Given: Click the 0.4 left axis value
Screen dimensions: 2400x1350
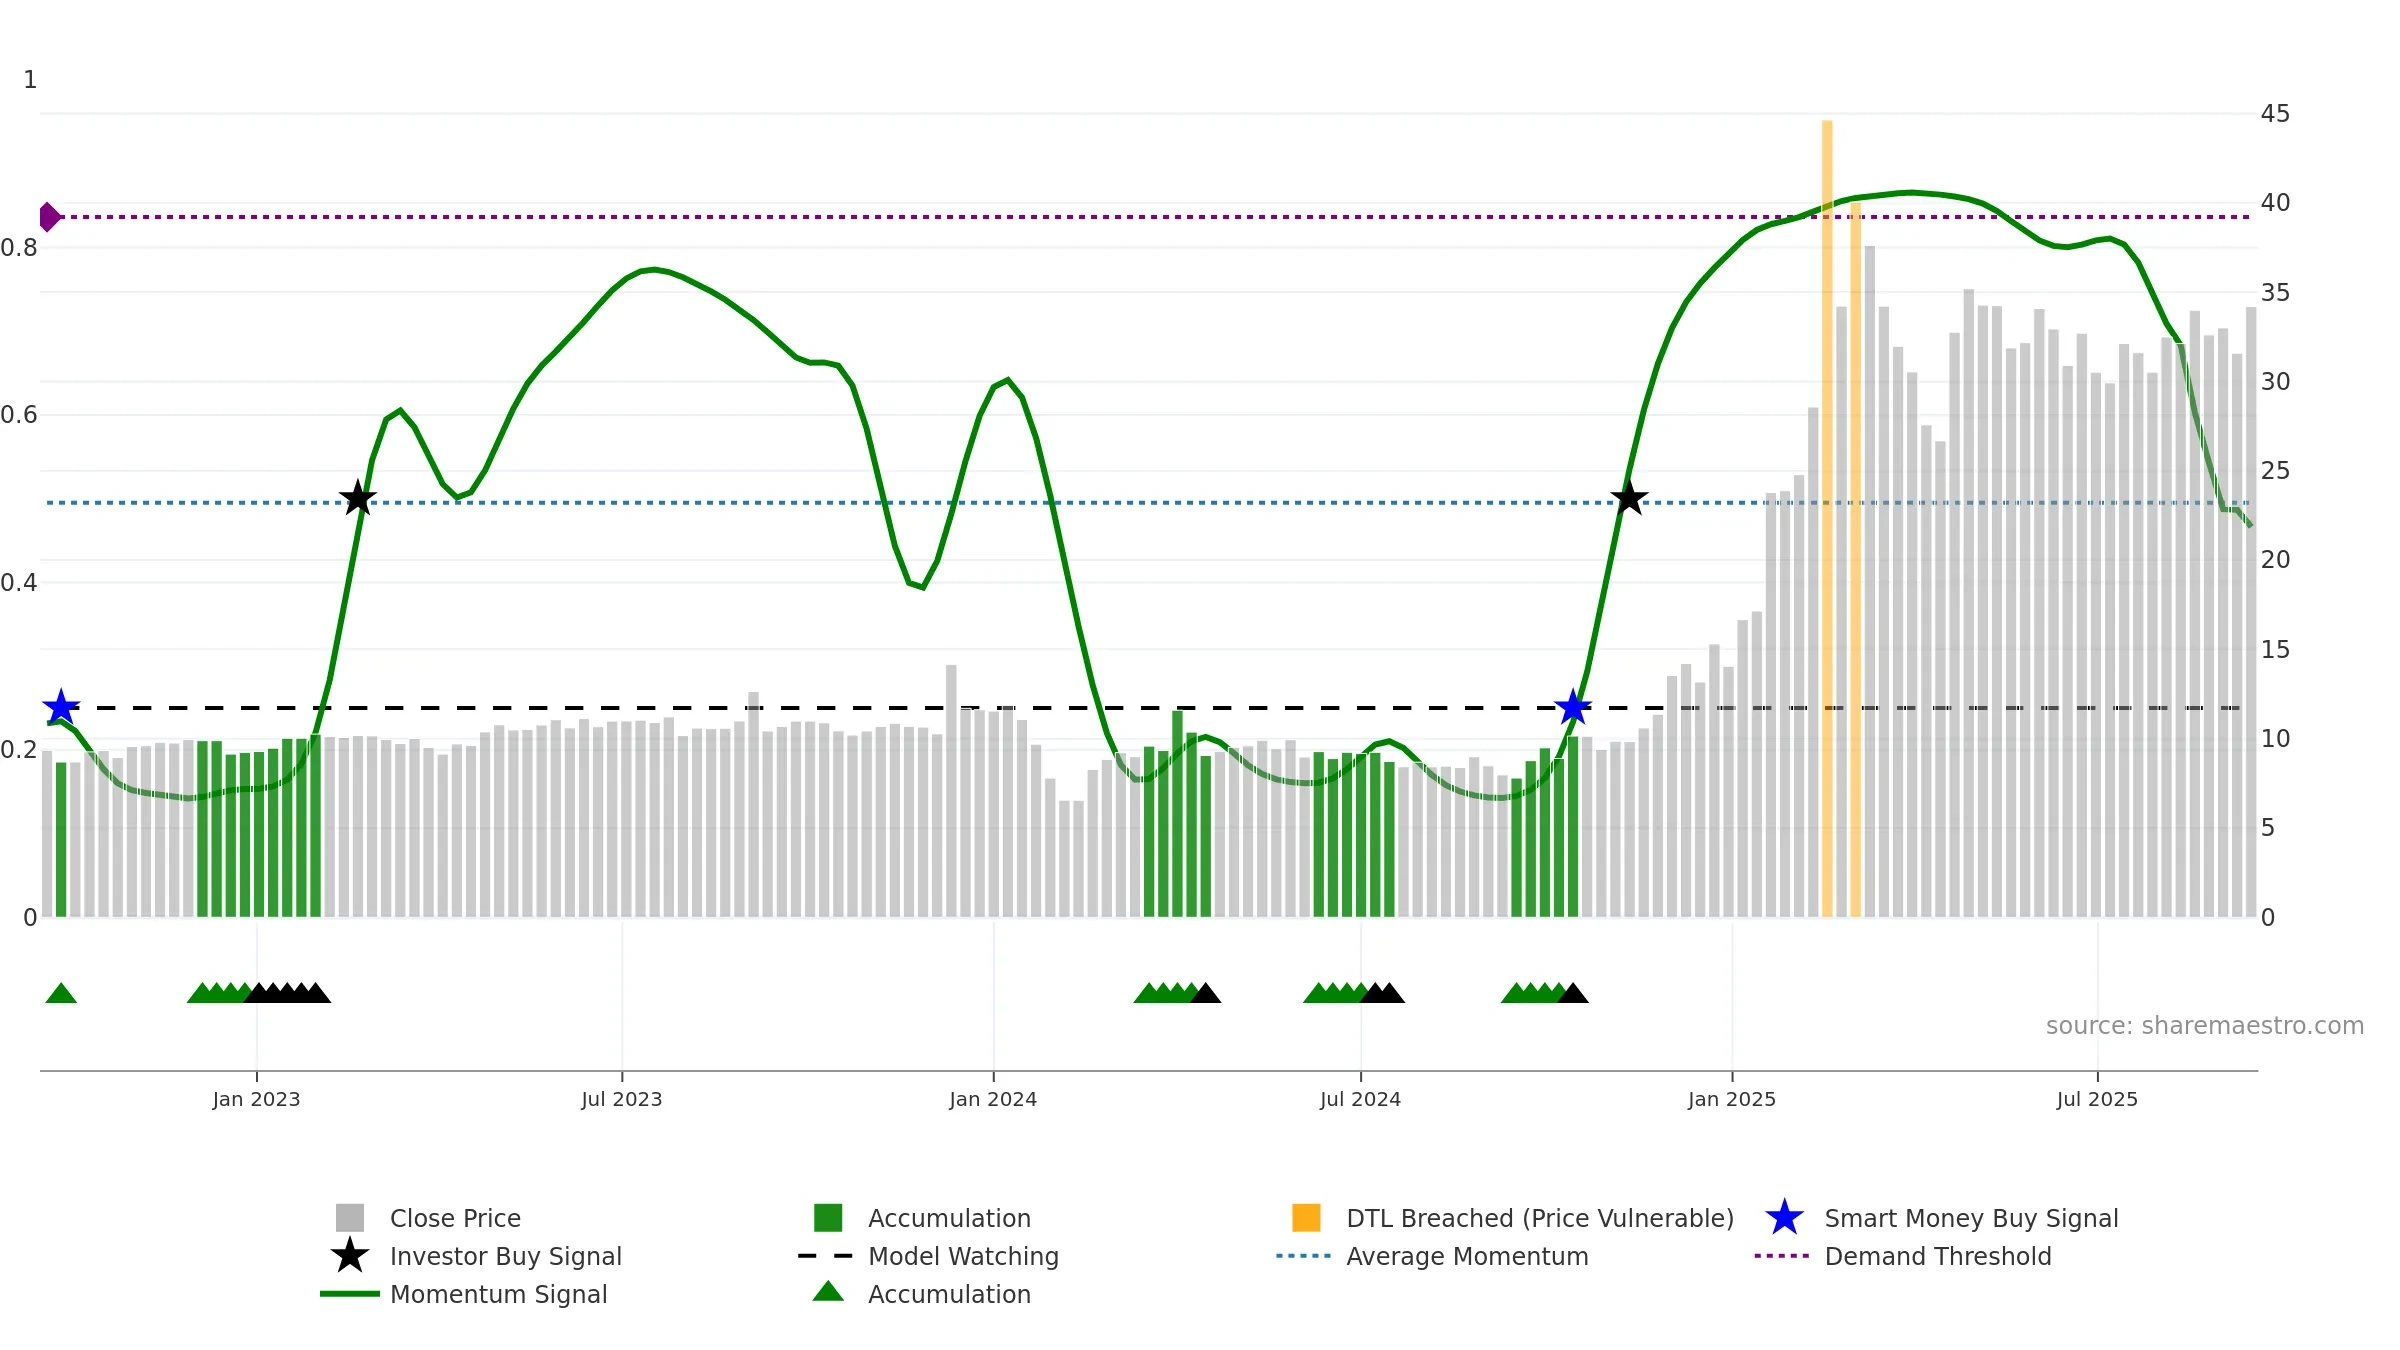Looking at the screenshot, I should 18,582.
